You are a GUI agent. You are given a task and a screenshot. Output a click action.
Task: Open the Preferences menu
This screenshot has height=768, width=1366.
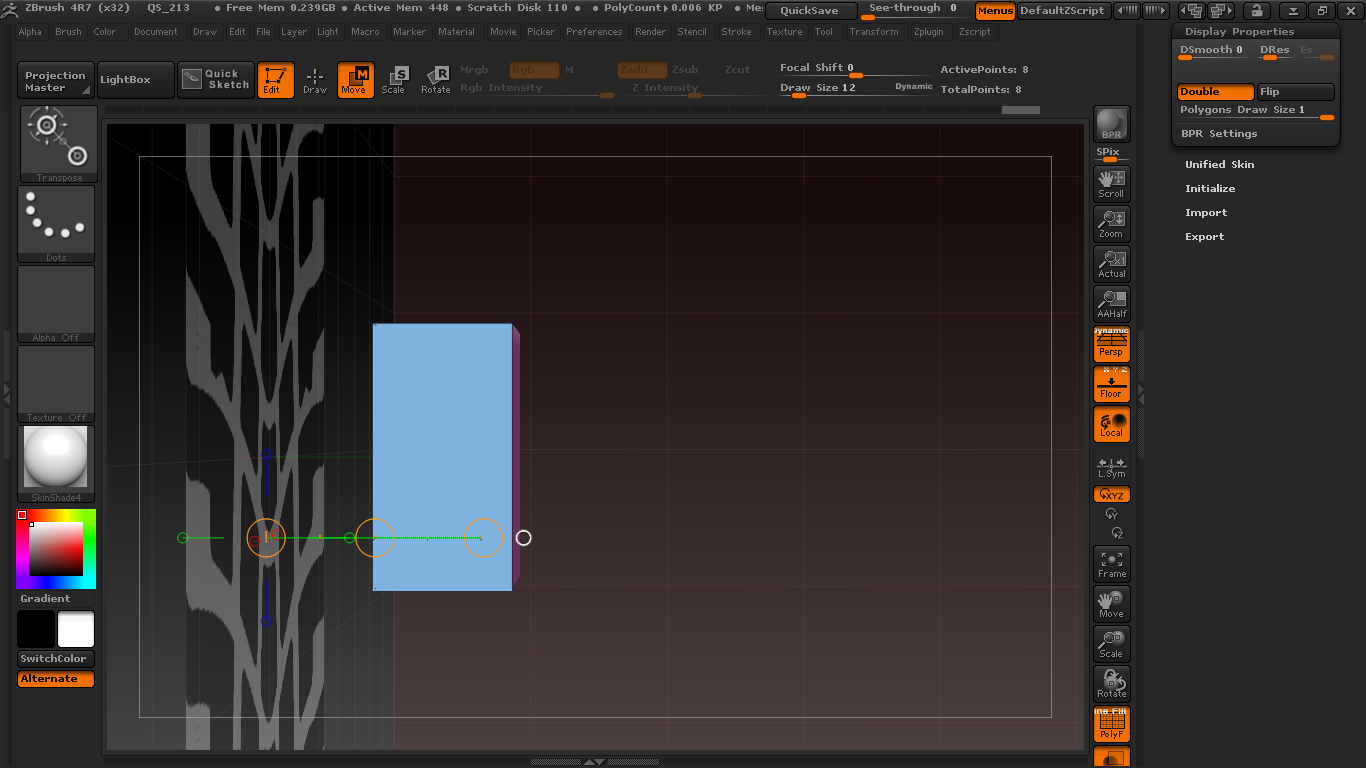tap(594, 32)
